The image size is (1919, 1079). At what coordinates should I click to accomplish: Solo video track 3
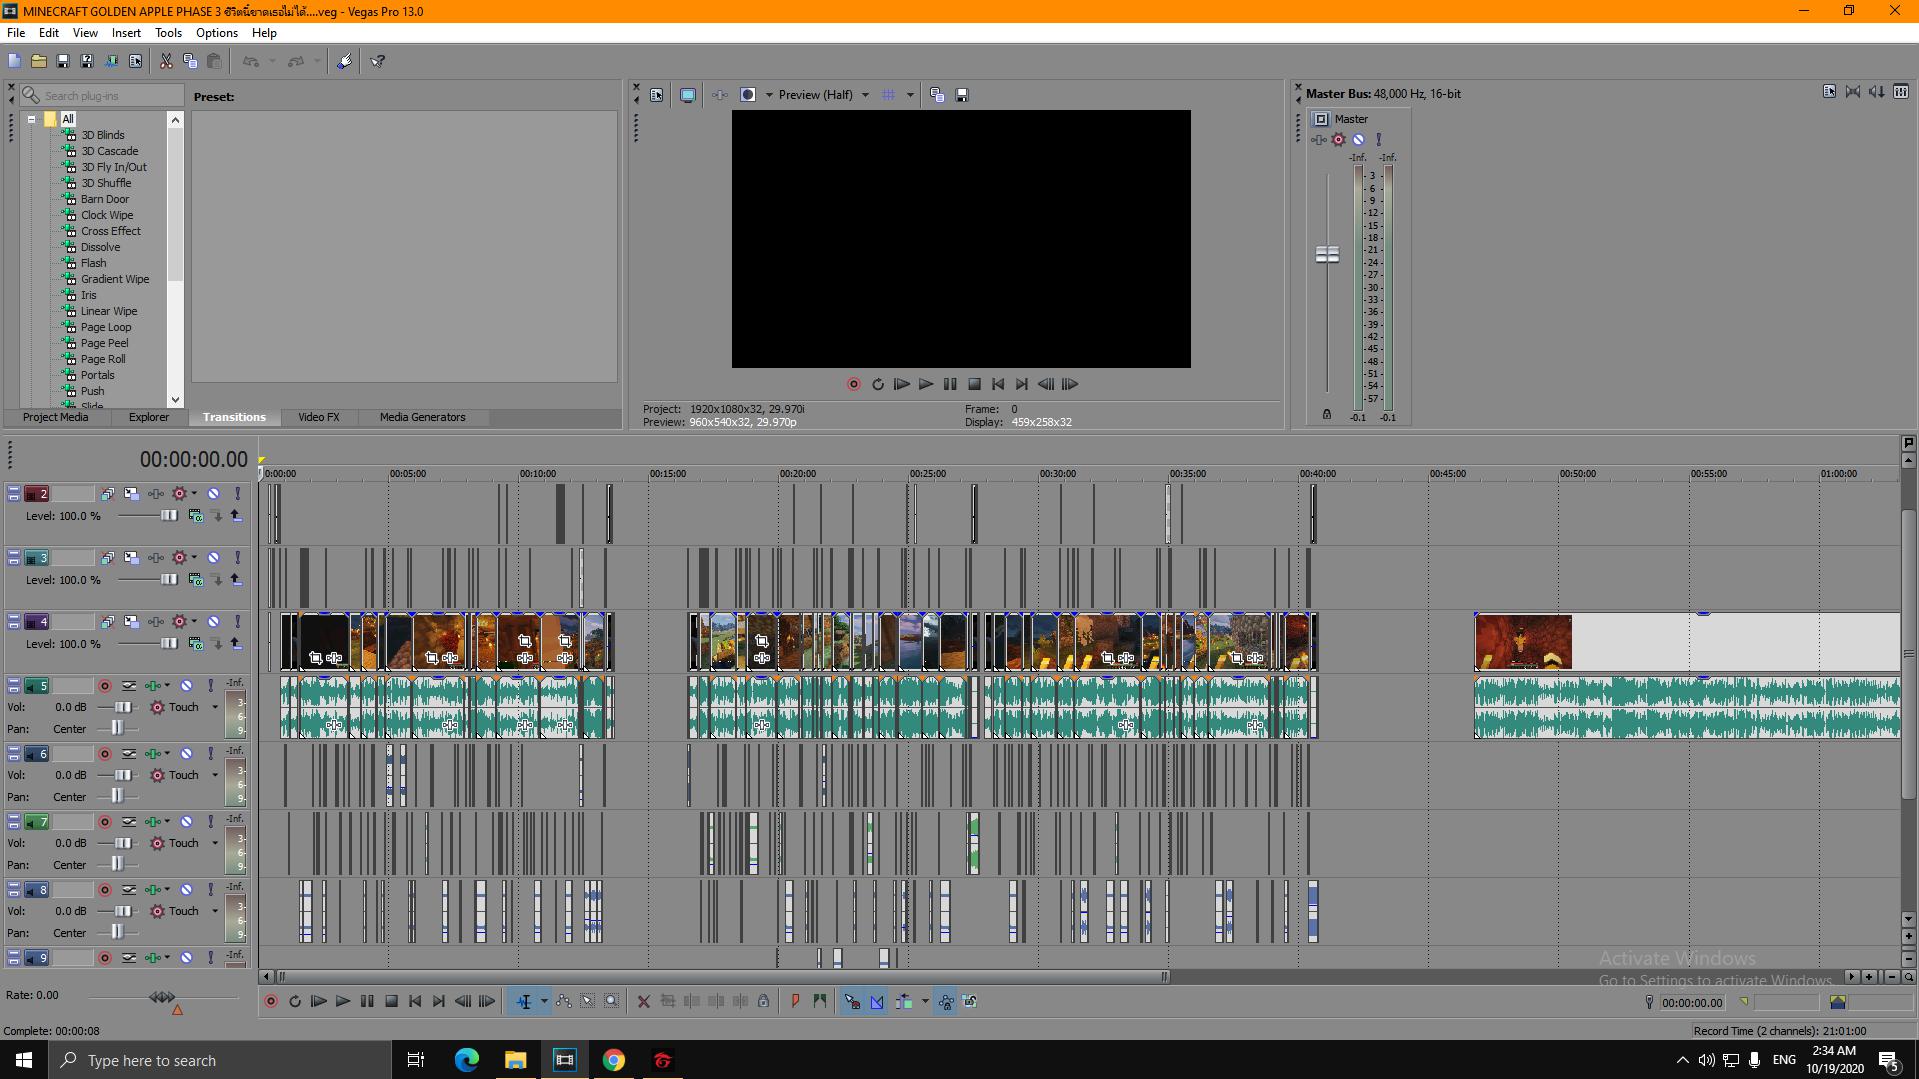pos(238,558)
